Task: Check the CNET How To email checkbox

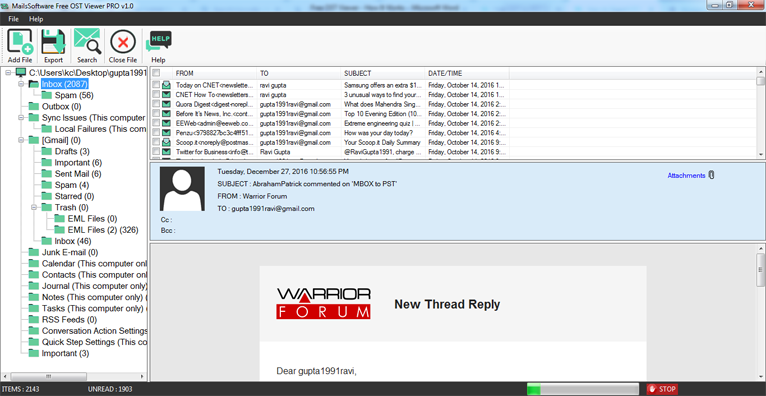Action: pyautogui.click(x=156, y=95)
